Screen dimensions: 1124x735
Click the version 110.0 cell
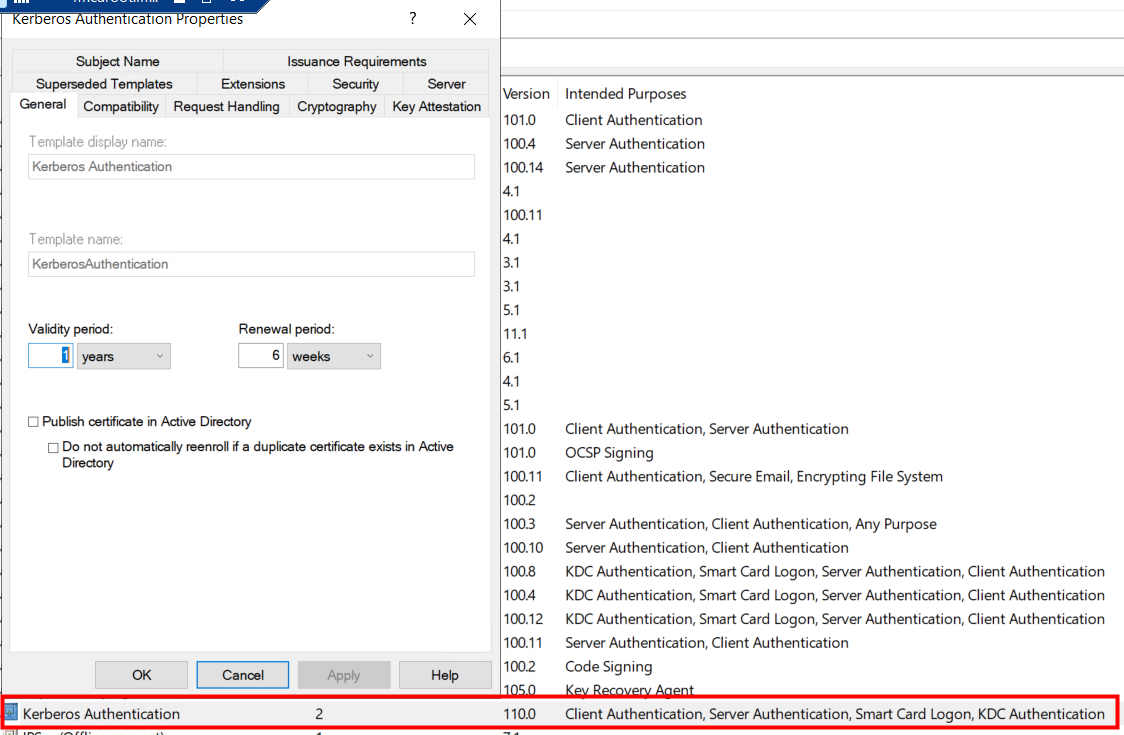click(x=520, y=713)
